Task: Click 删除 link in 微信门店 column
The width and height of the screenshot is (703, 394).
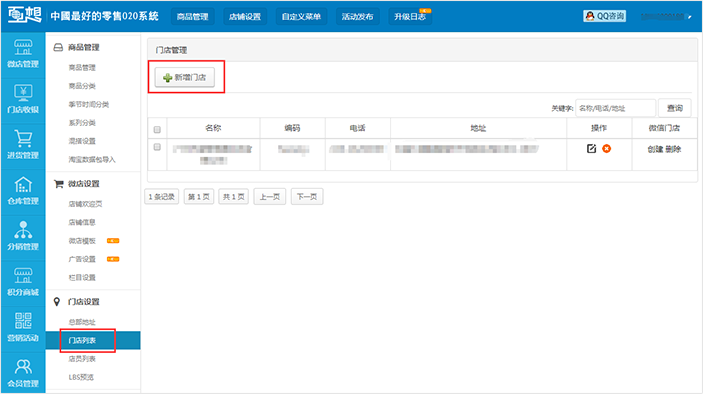Action: pyautogui.click(x=673, y=149)
